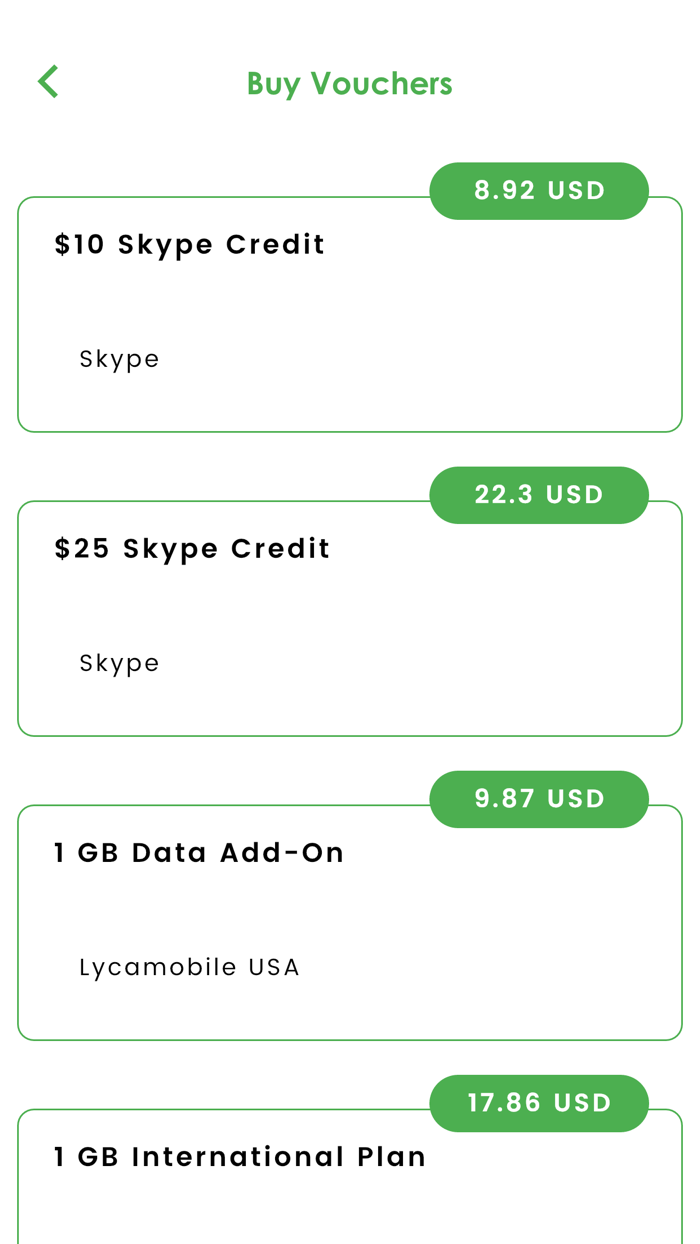The width and height of the screenshot is (700, 1244).
Task: Click the Skype label on the second card
Action: click(x=119, y=662)
